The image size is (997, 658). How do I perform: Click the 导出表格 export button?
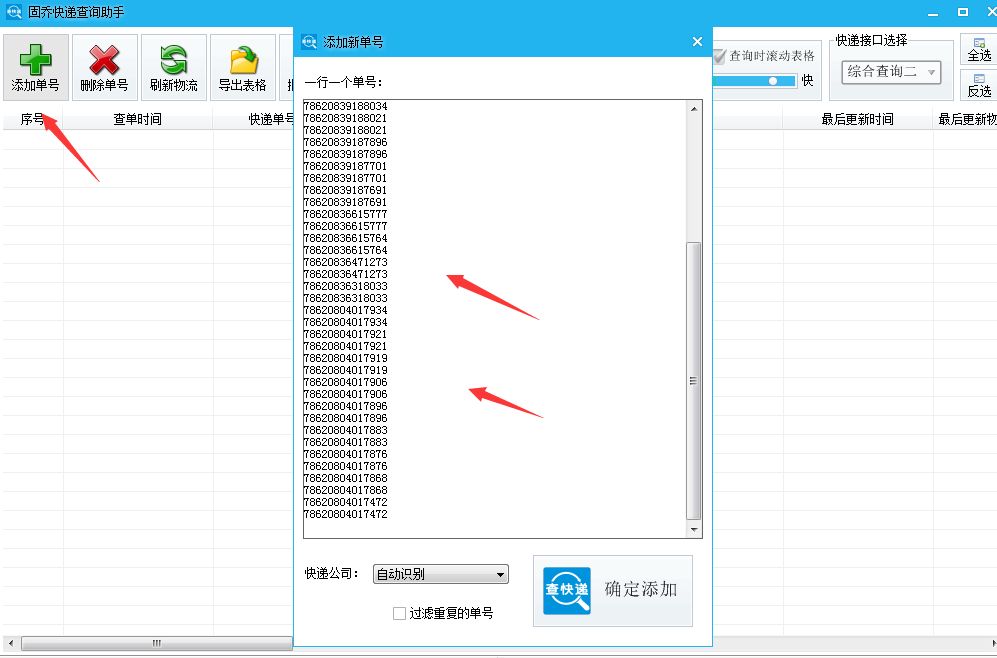coord(243,67)
